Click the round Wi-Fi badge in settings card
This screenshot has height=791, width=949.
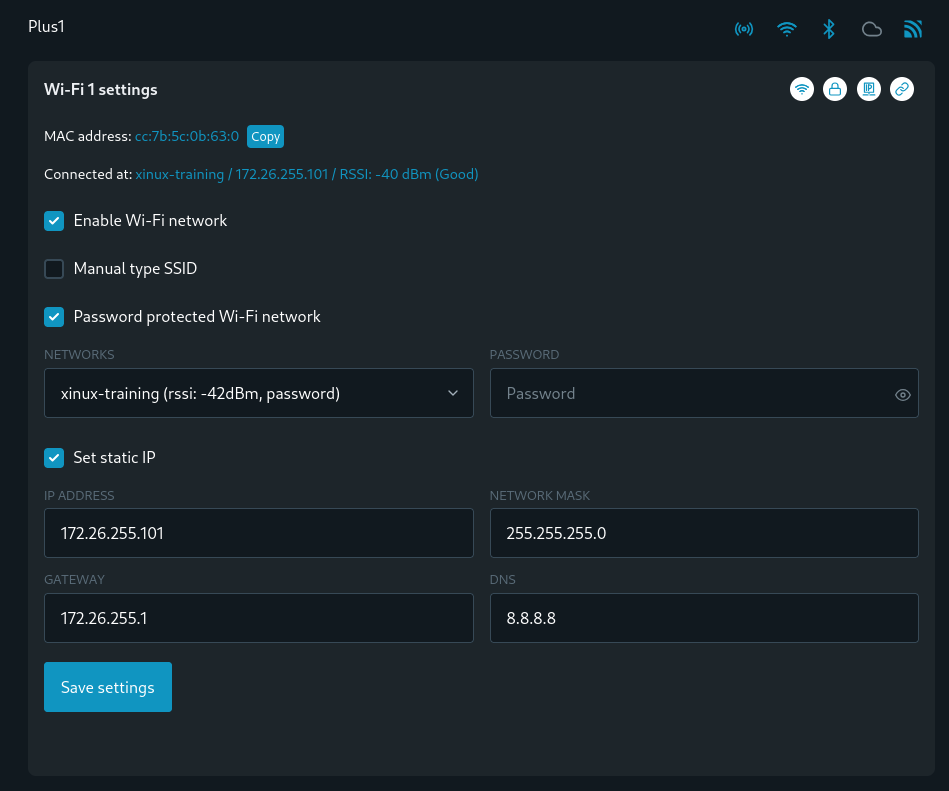(x=801, y=89)
